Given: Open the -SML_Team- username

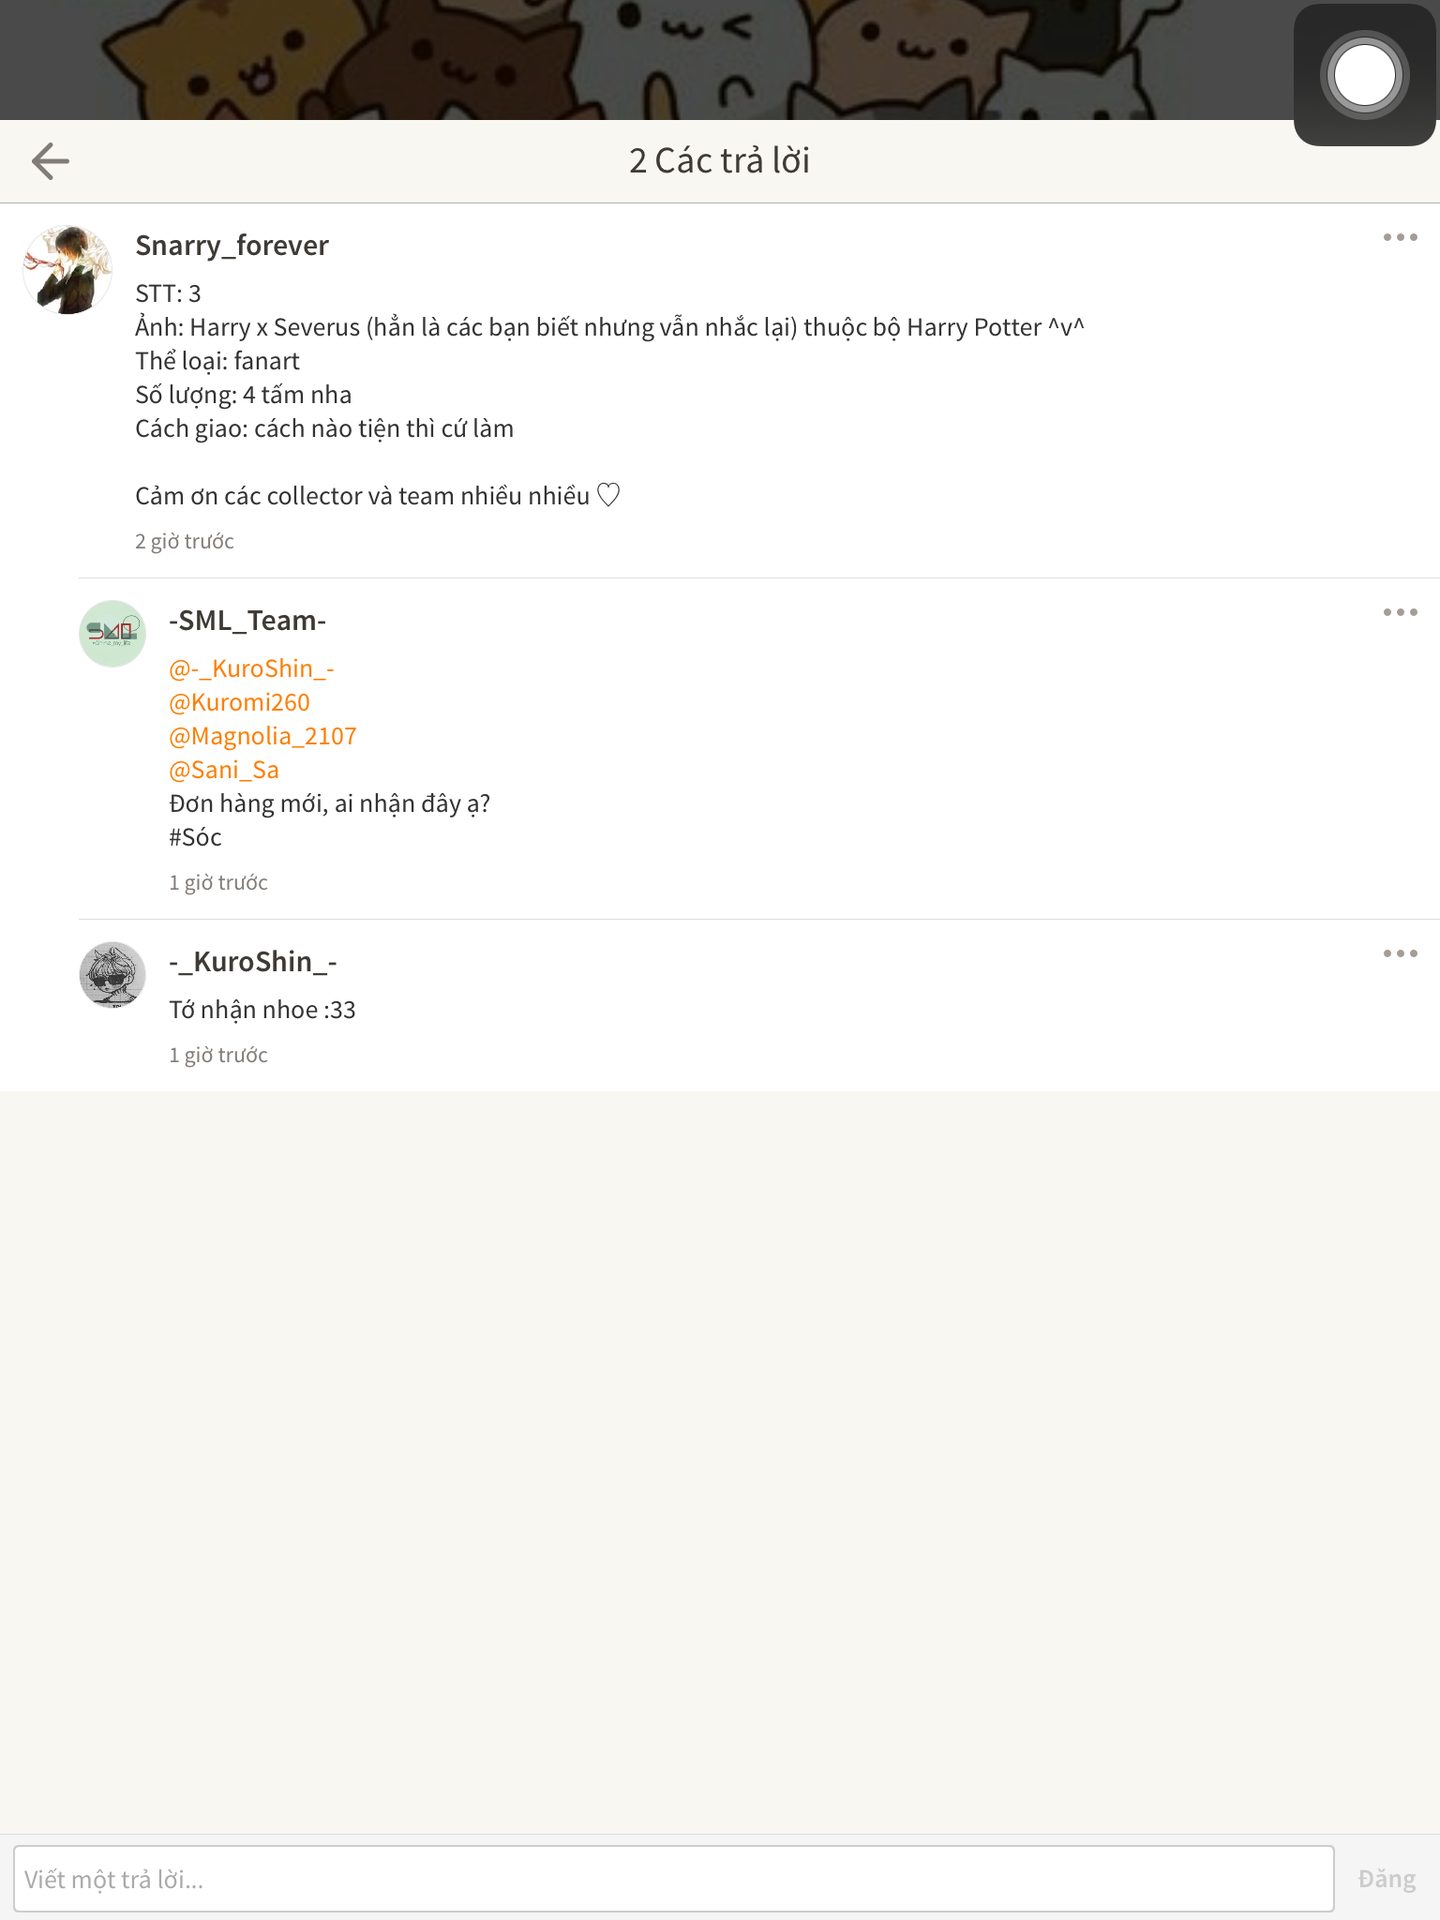Looking at the screenshot, I should pyautogui.click(x=248, y=620).
